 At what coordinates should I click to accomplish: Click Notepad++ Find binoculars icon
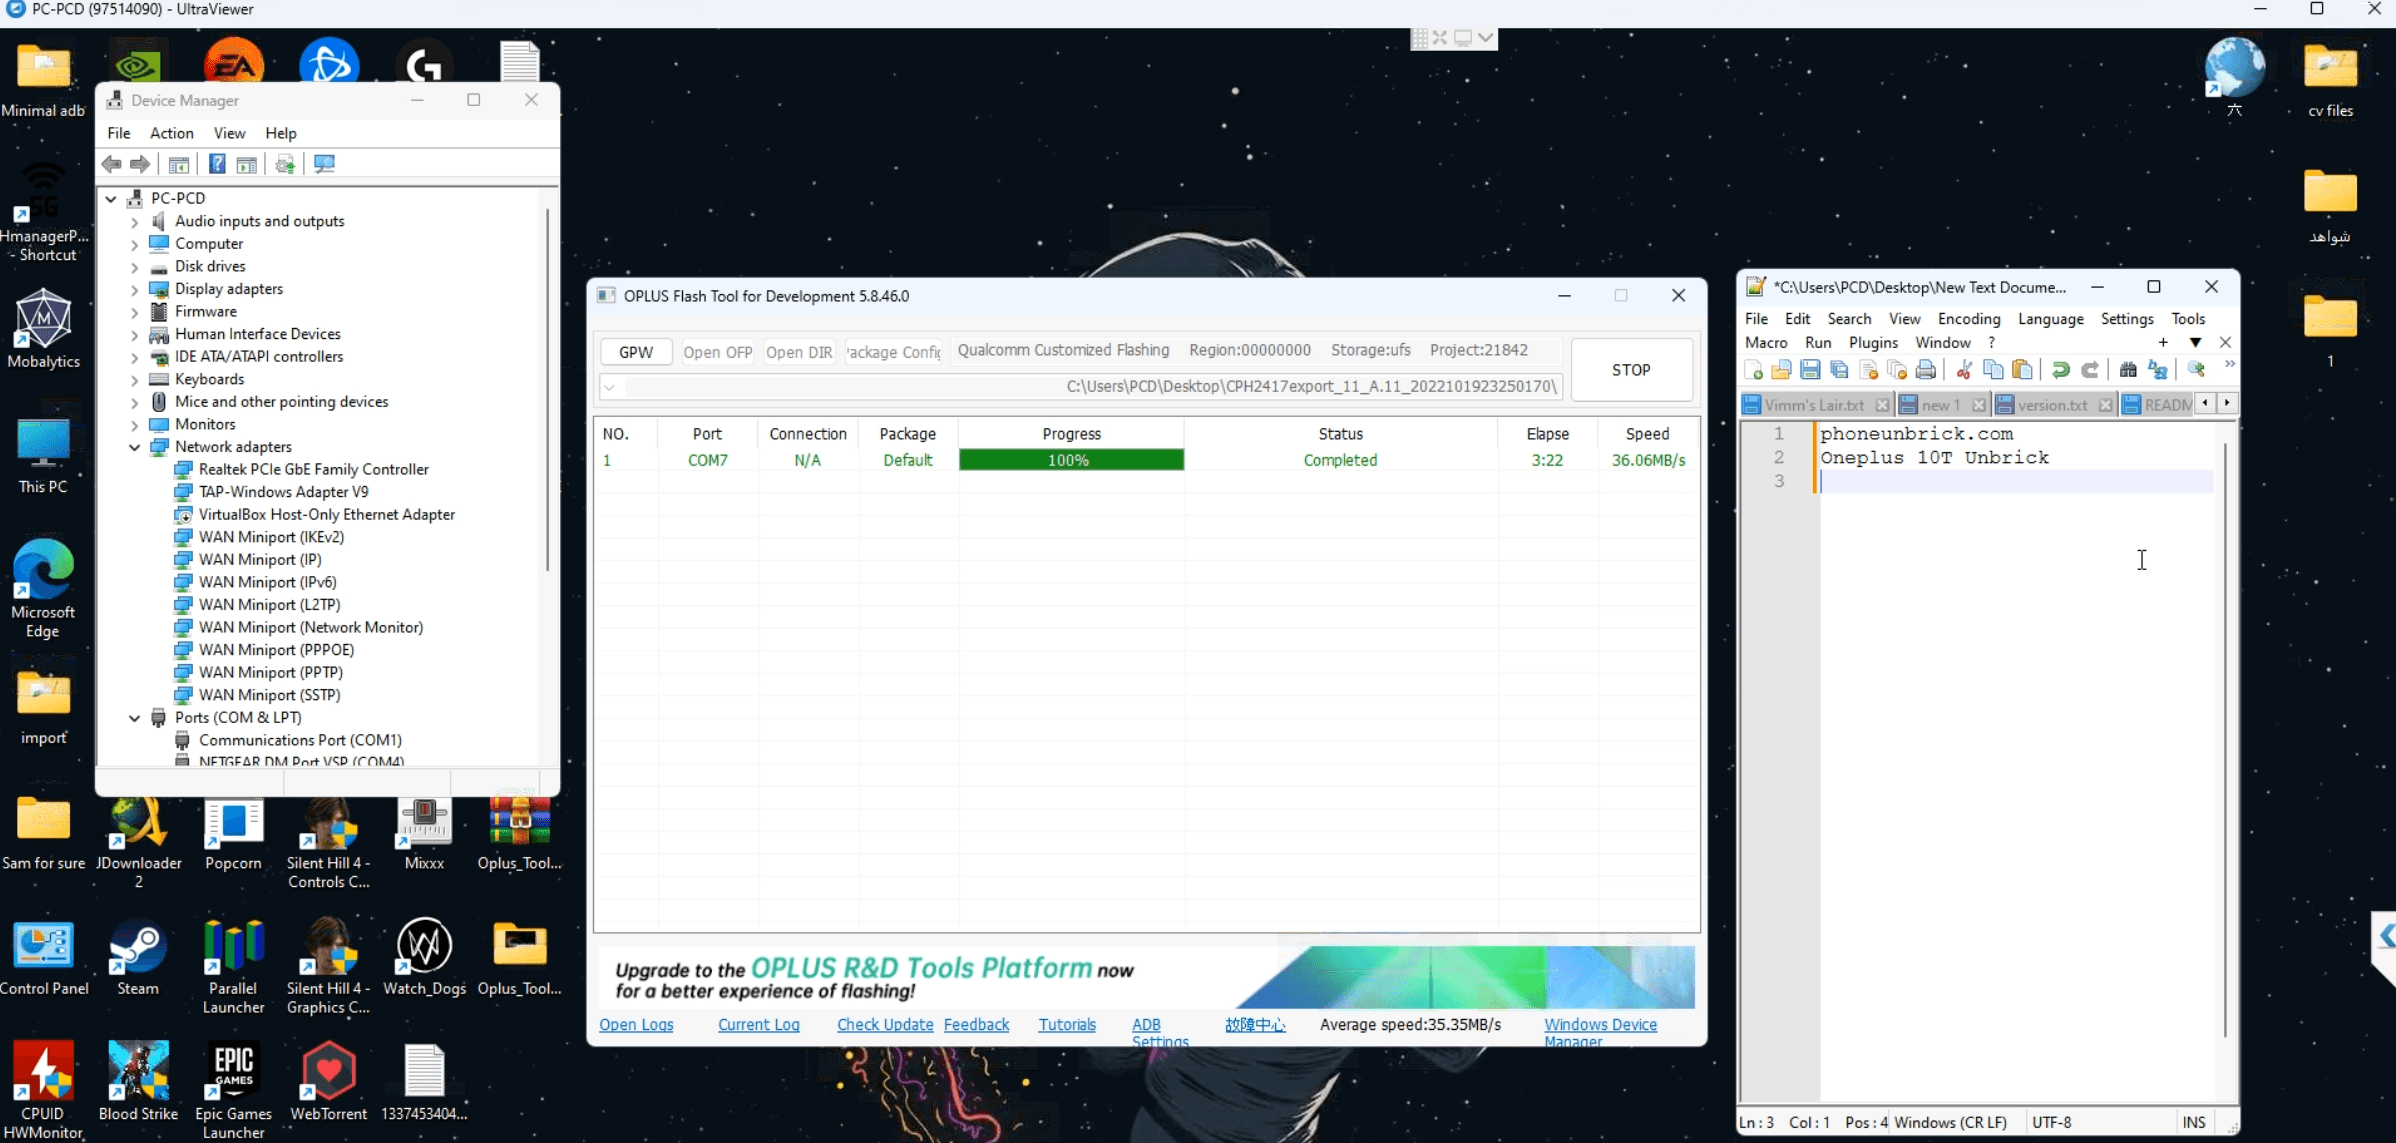pos(2128,370)
